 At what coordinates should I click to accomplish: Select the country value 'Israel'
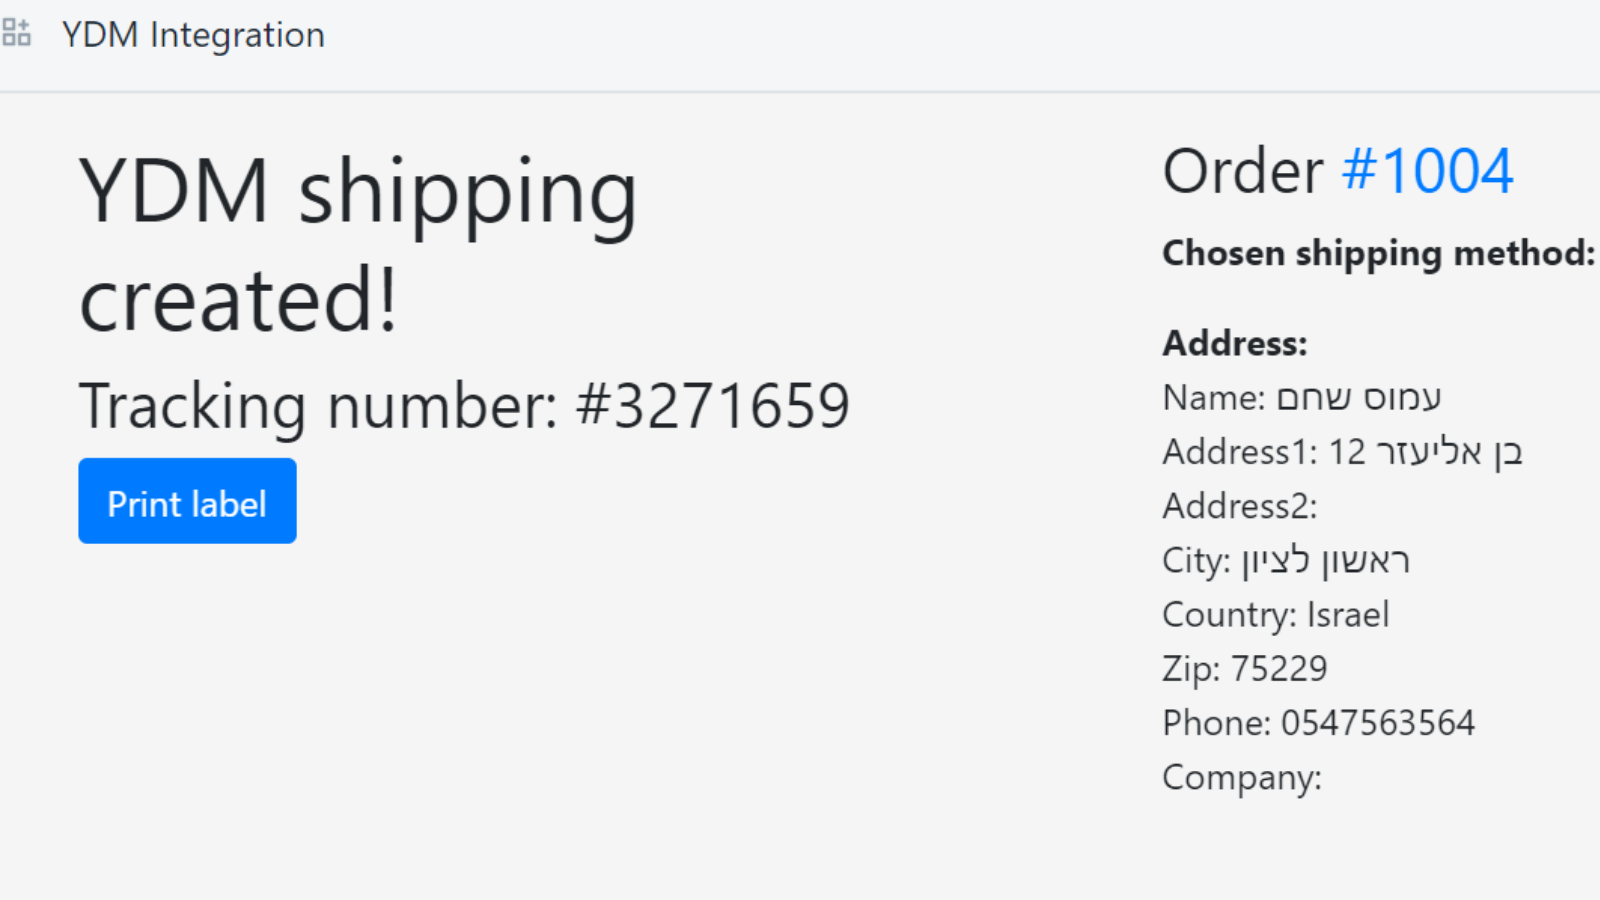click(x=1348, y=615)
